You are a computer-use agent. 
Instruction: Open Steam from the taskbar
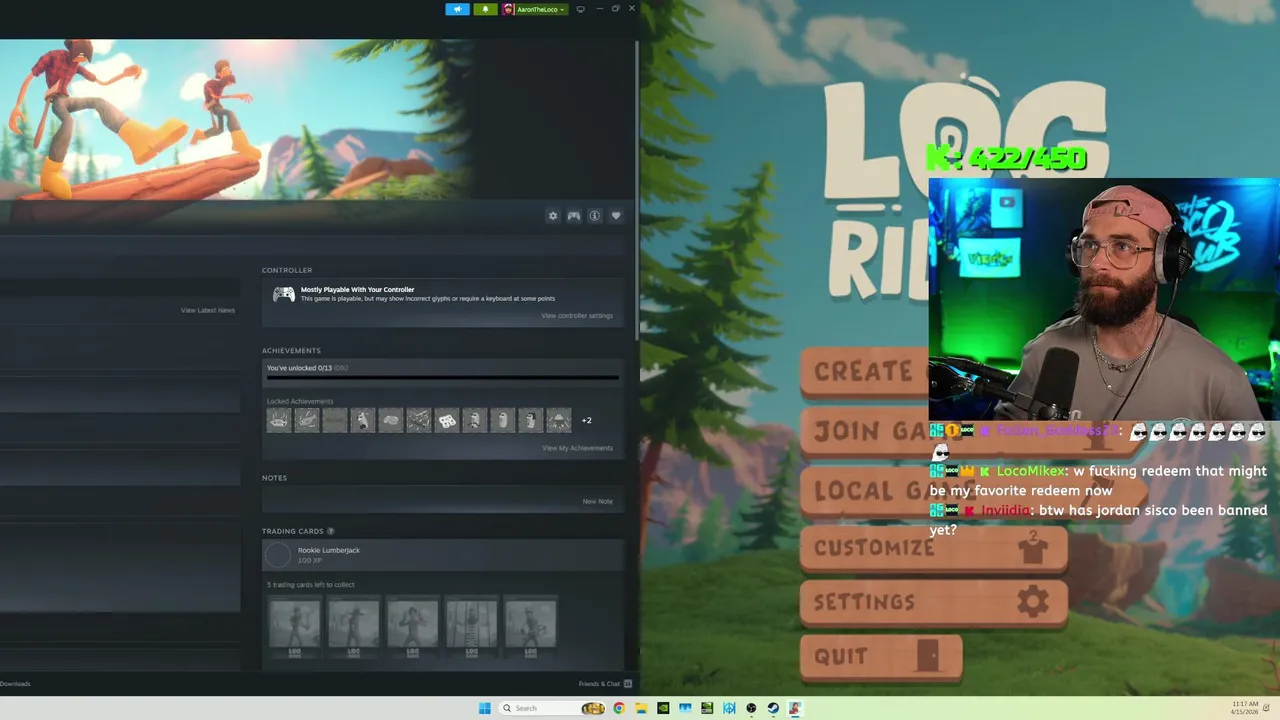coord(773,708)
